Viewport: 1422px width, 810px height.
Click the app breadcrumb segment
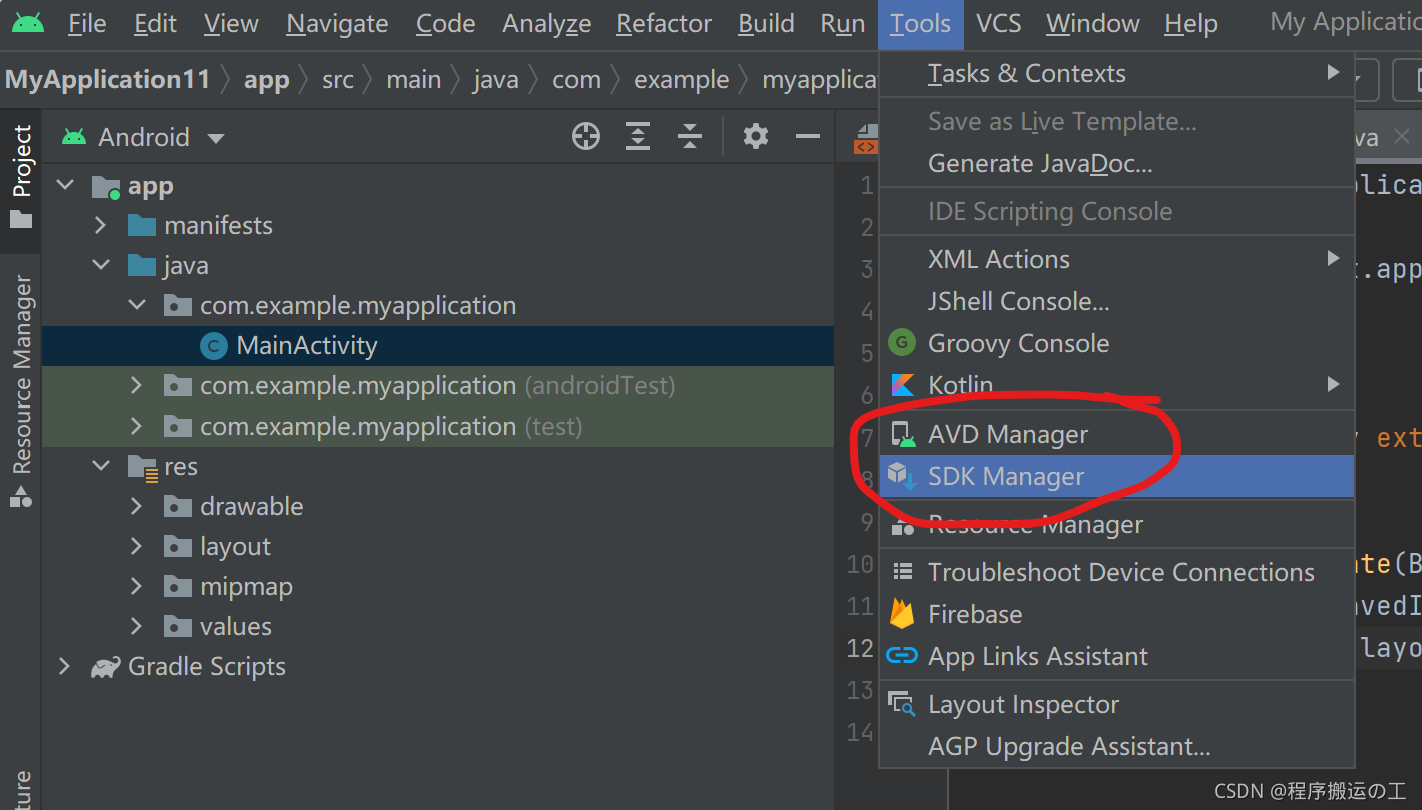266,80
